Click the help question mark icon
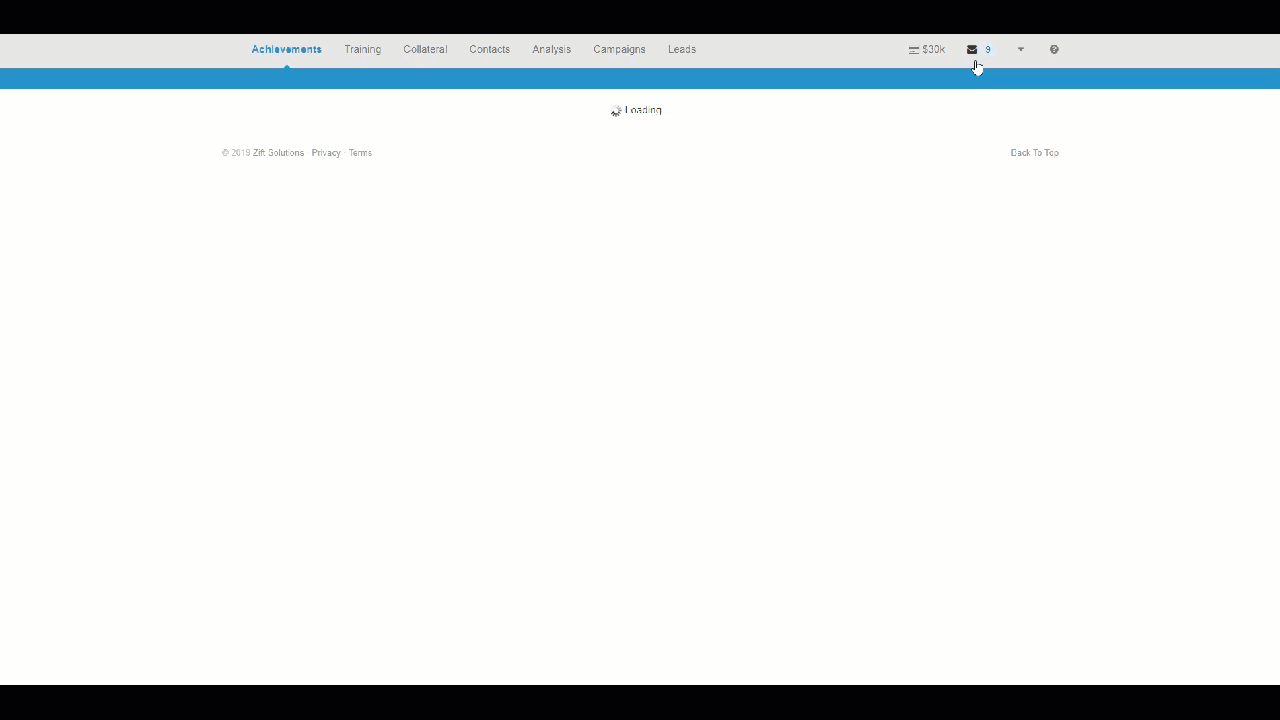1280x720 pixels. click(1054, 49)
